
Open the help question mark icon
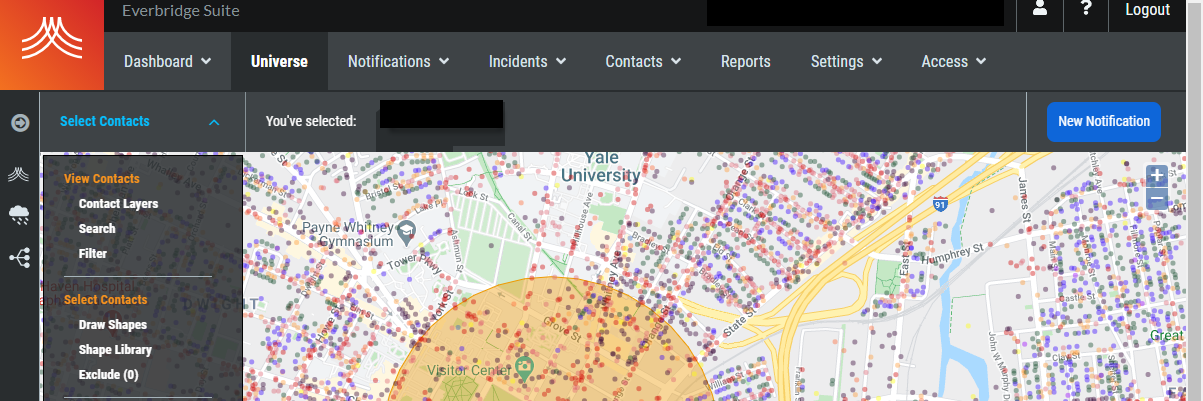[x=1086, y=9]
